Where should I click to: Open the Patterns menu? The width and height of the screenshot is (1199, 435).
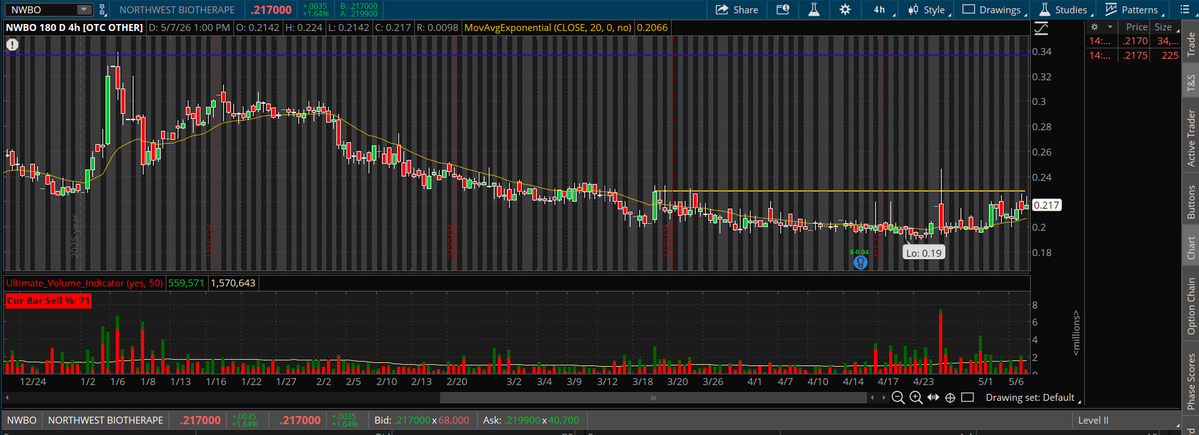click(1133, 10)
